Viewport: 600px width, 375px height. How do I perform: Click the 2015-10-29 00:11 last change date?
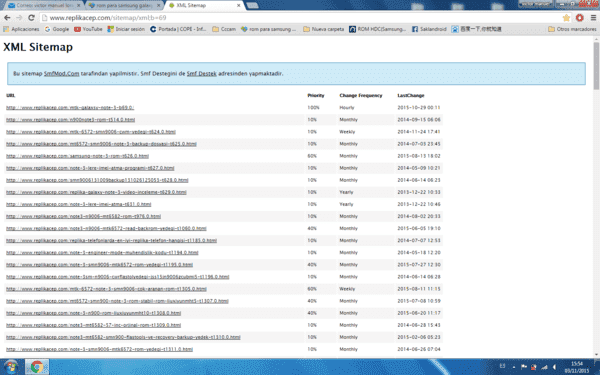(x=419, y=108)
